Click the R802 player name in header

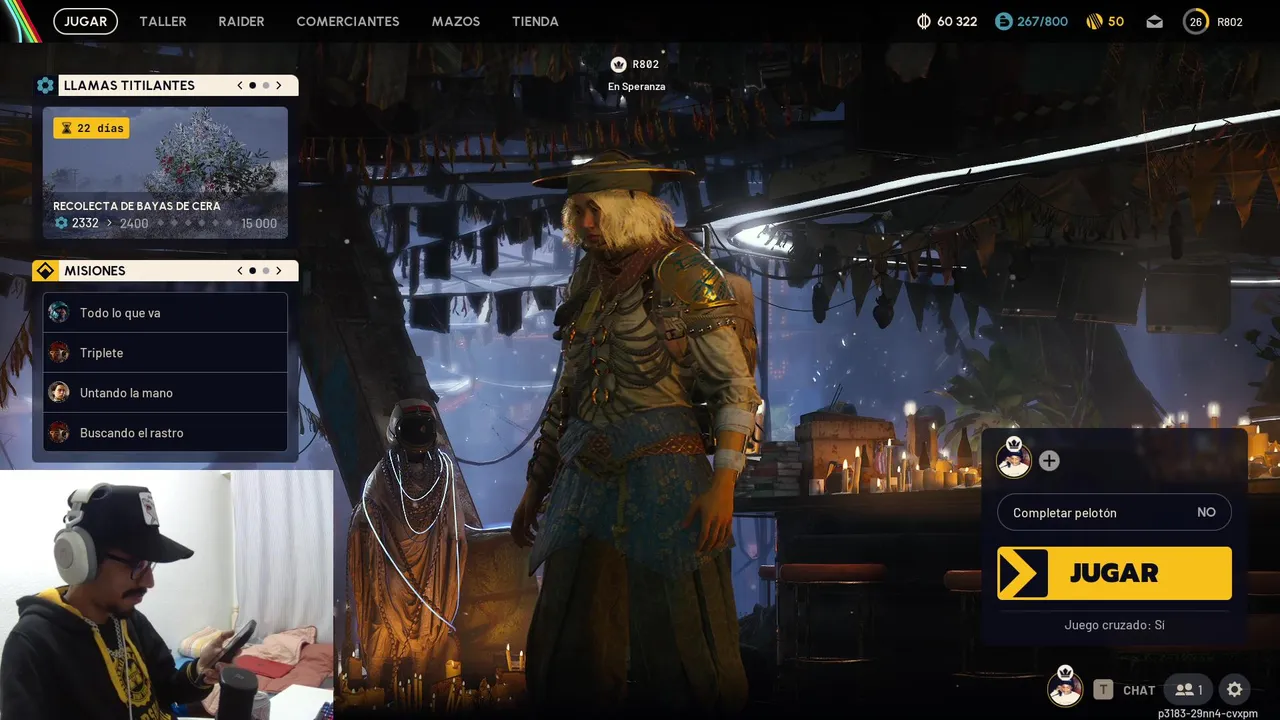pyautogui.click(x=1230, y=22)
